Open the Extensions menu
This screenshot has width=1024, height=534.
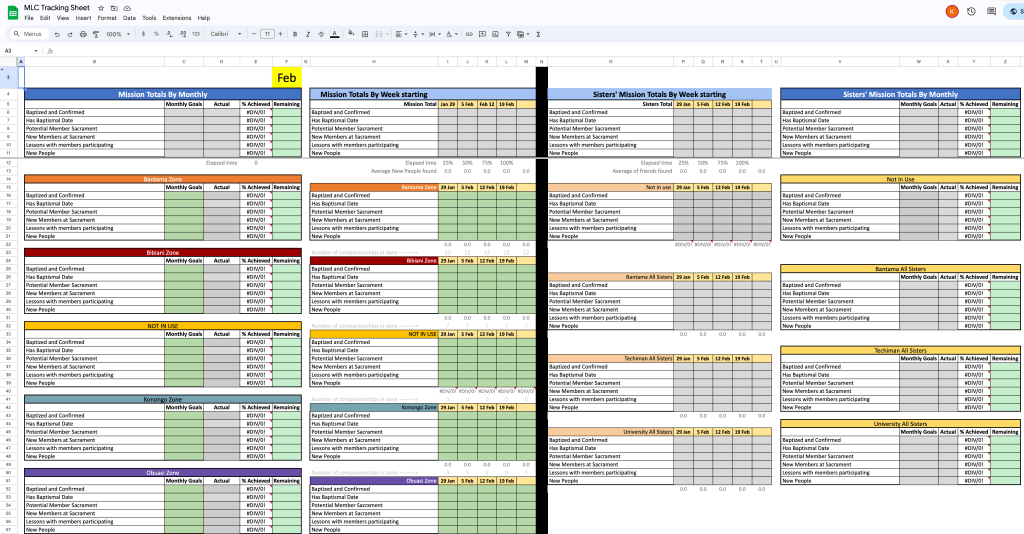[176, 18]
